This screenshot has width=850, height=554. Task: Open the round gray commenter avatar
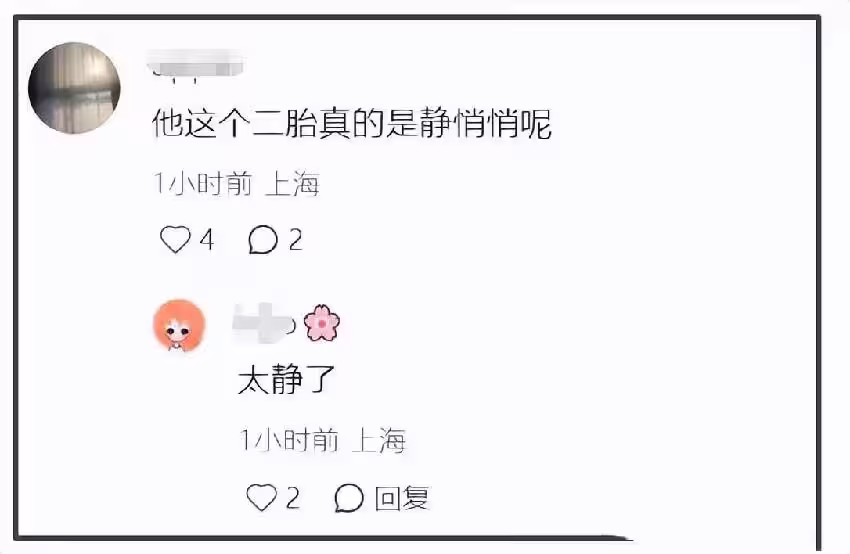[74, 88]
